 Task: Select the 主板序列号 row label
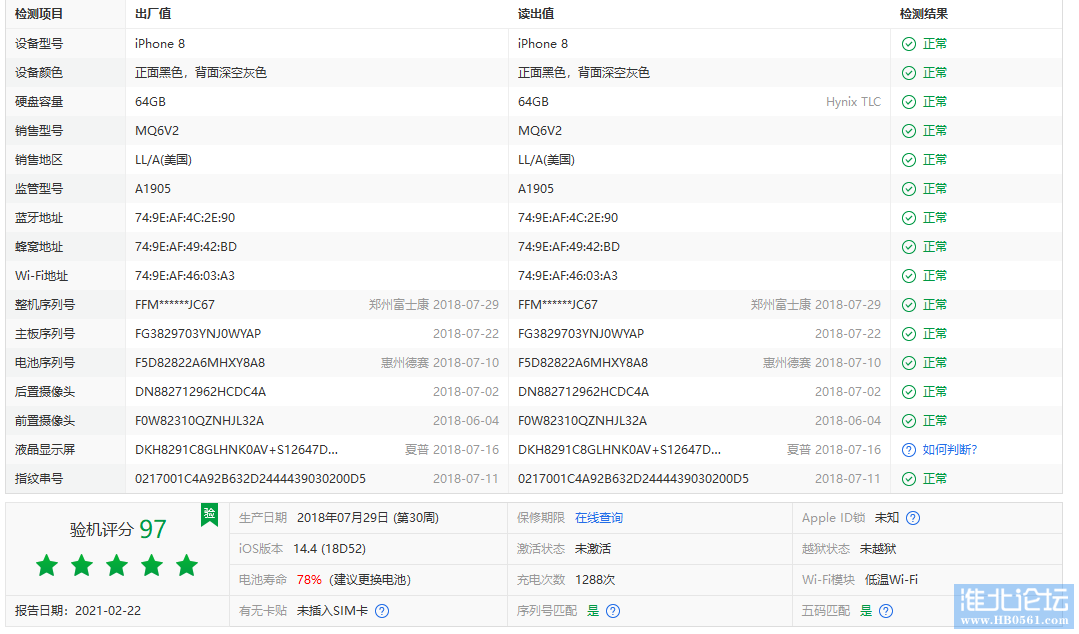(45, 334)
